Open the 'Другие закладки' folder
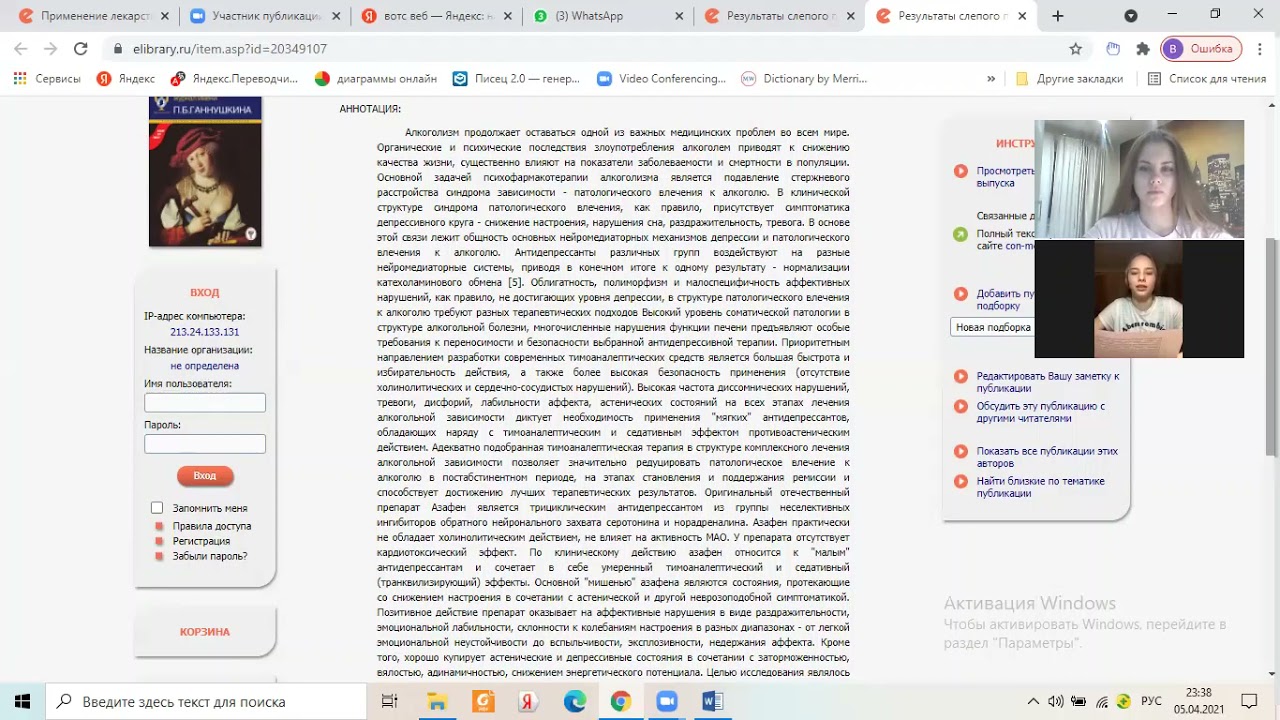This screenshot has width=1280, height=720. pos(1069,79)
